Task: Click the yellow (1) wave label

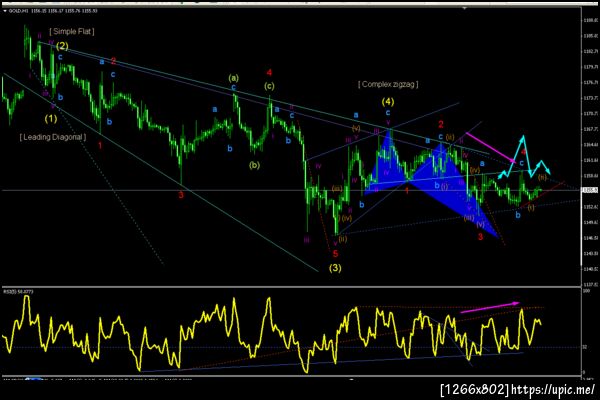Action: [51, 119]
